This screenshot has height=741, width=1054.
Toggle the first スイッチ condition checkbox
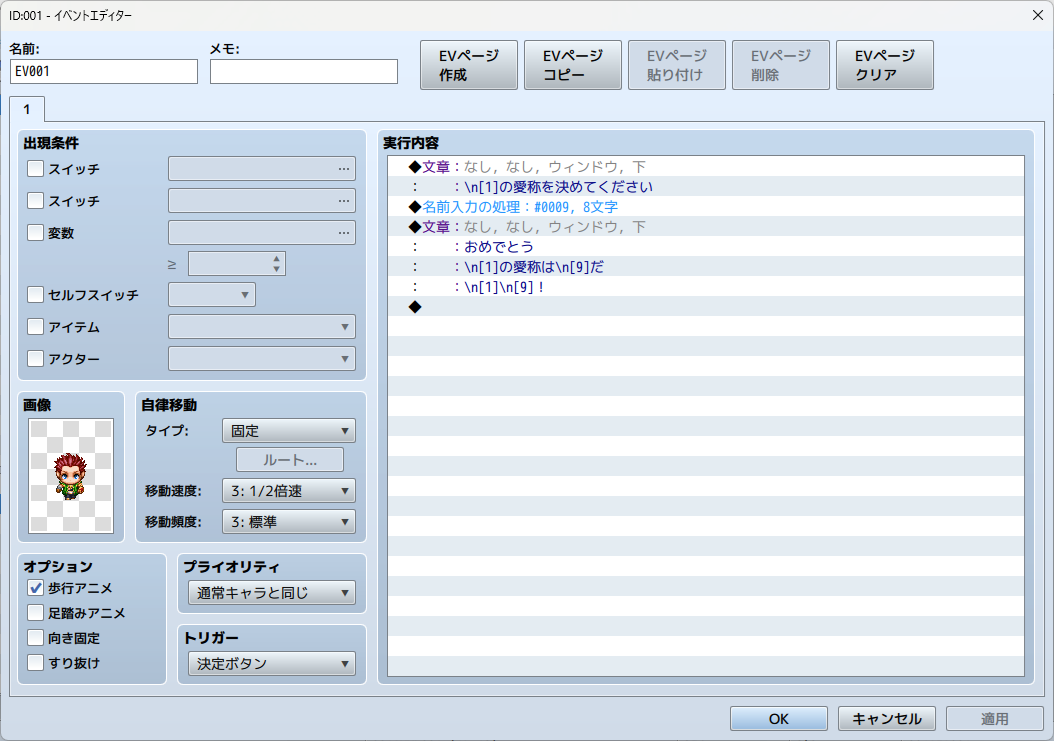tap(36, 169)
